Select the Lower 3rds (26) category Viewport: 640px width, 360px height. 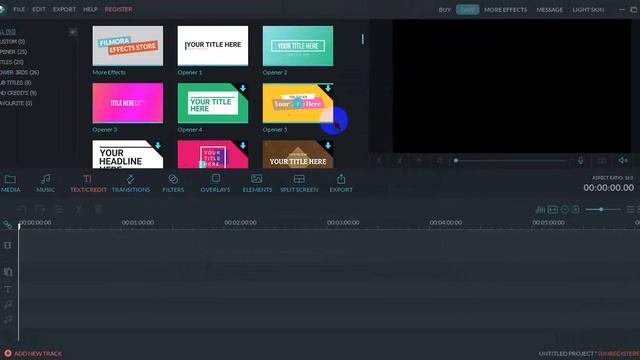[20, 72]
